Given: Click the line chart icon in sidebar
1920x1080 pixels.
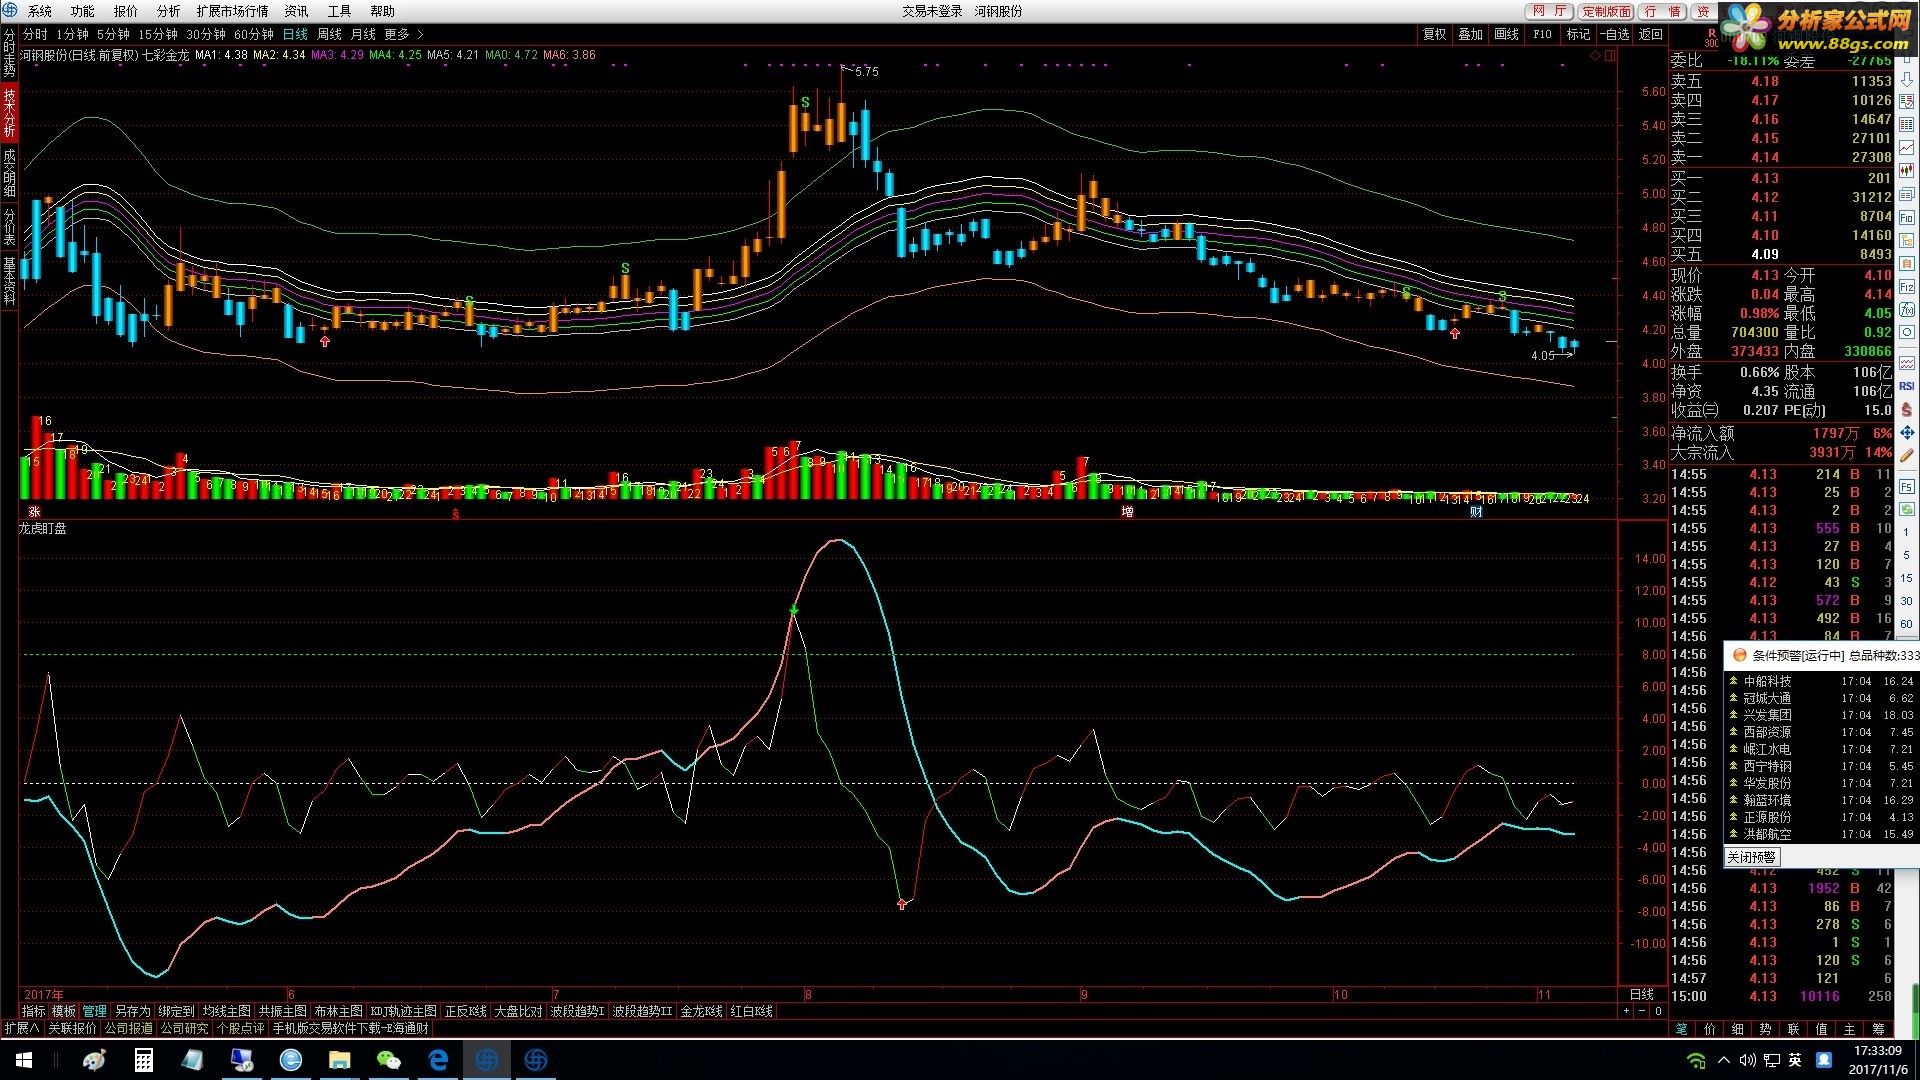Looking at the screenshot, I should (1907, 147).
